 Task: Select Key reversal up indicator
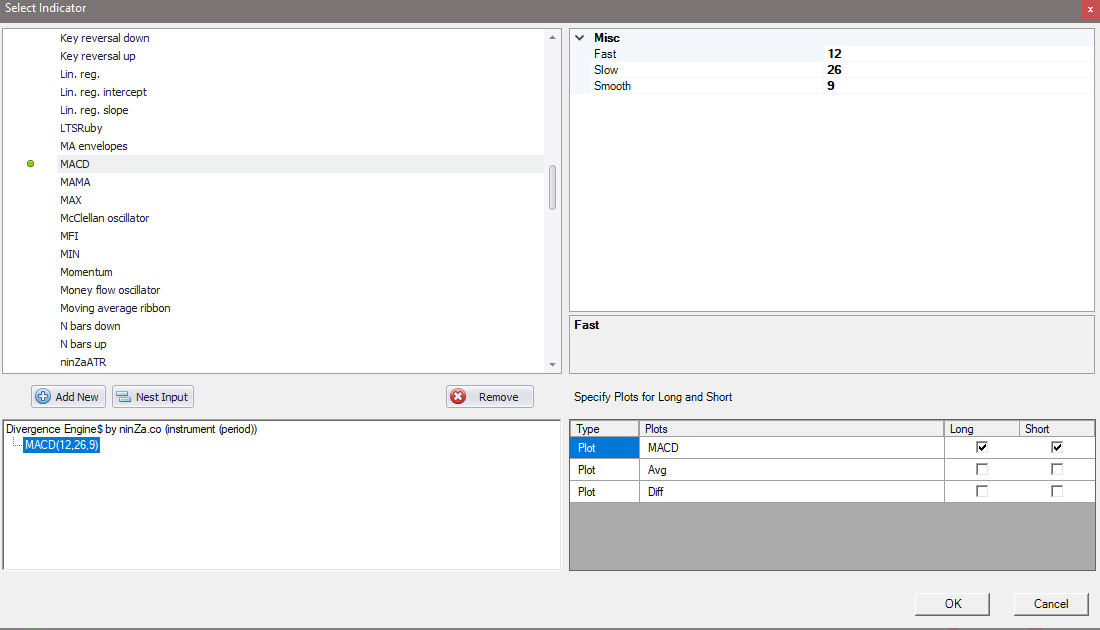pos(98,56)
